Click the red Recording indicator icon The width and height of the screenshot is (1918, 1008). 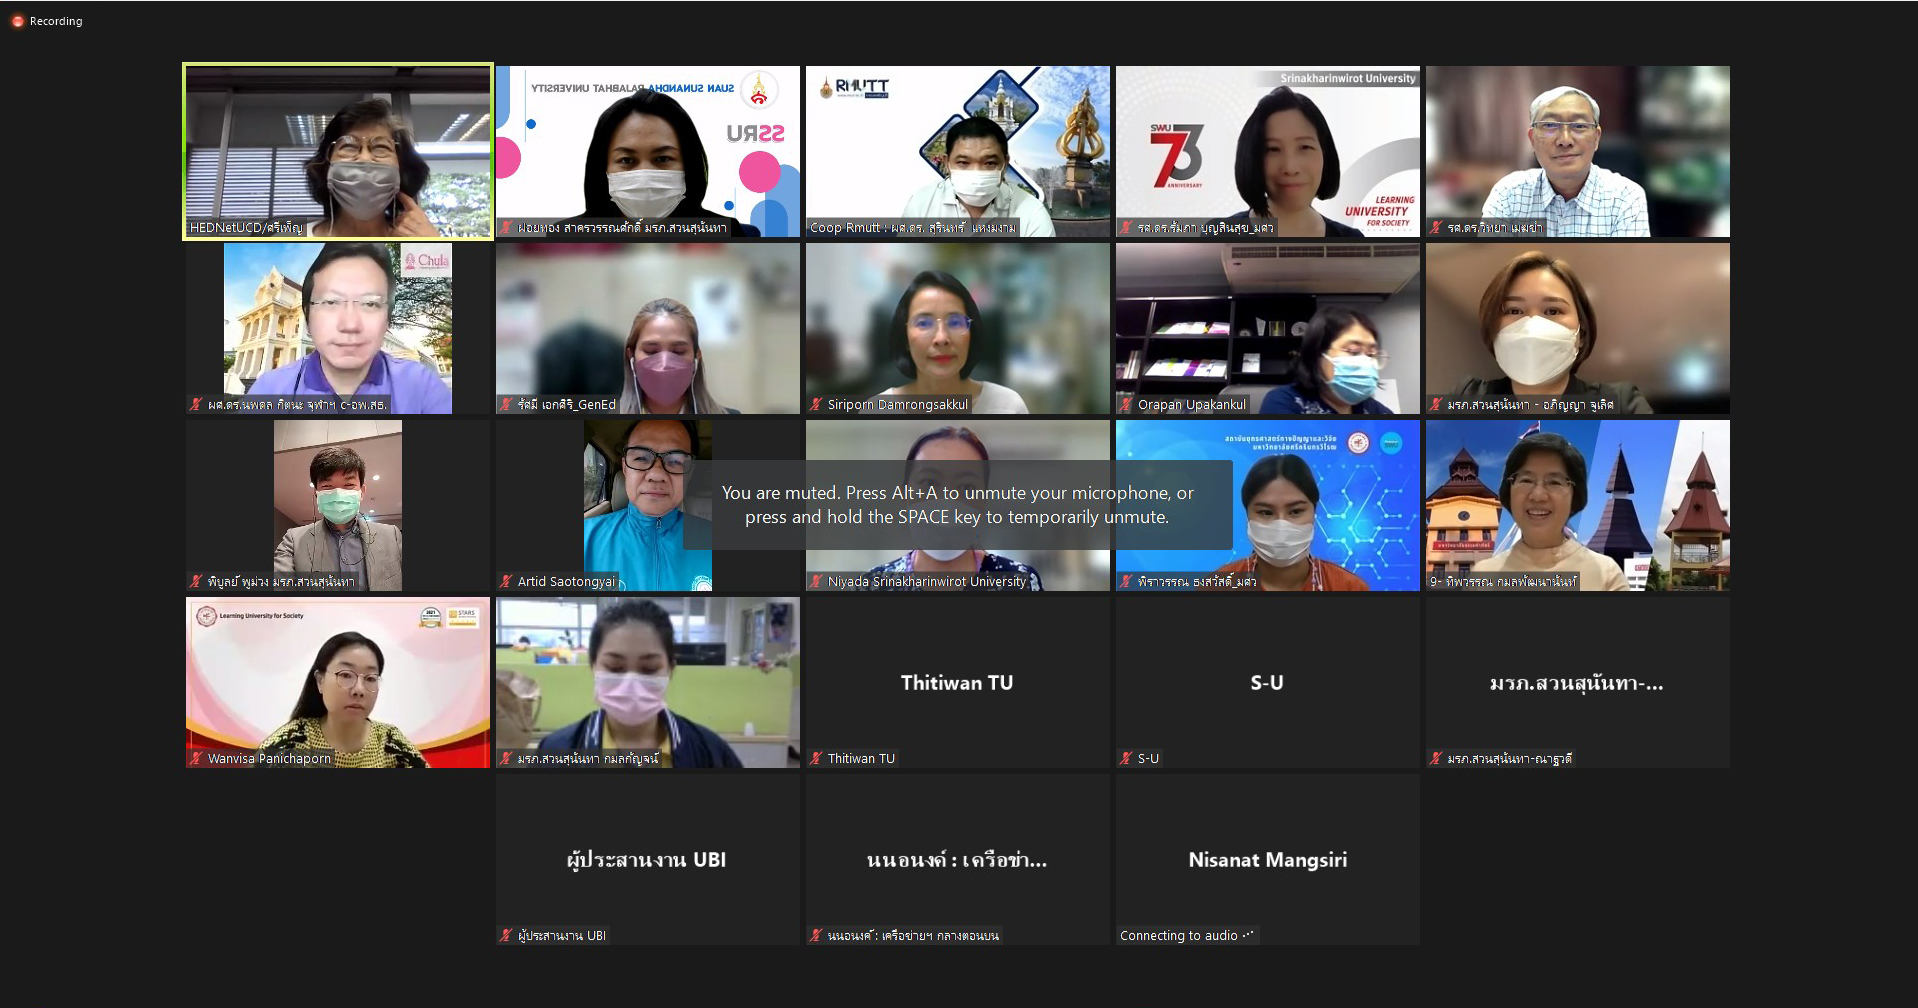[17, 21]
